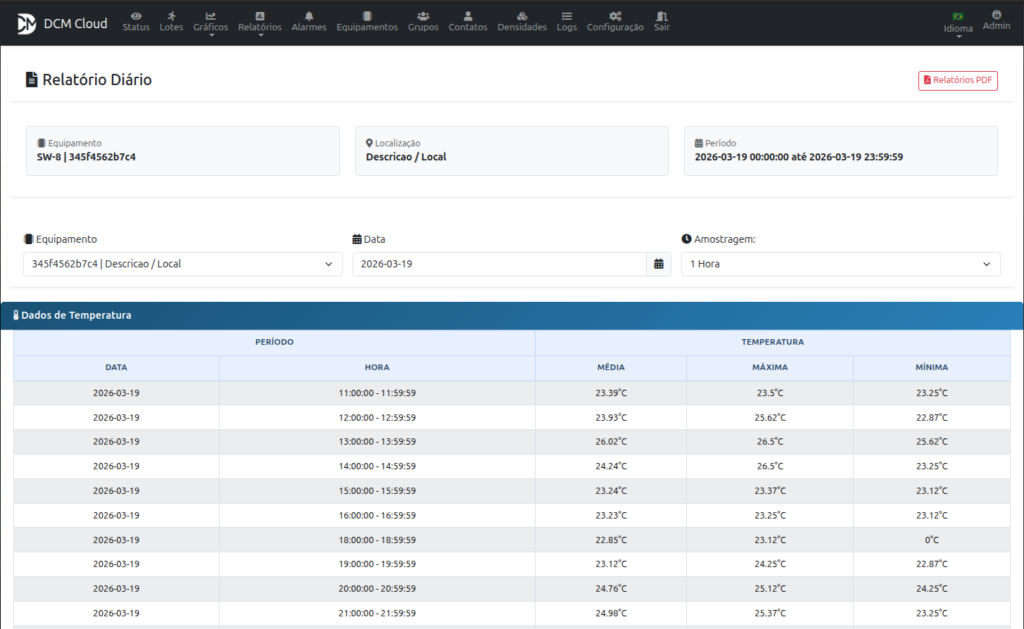
Task: Open the Amostragem 1 Hora dropdown
Action: [840, 264]
